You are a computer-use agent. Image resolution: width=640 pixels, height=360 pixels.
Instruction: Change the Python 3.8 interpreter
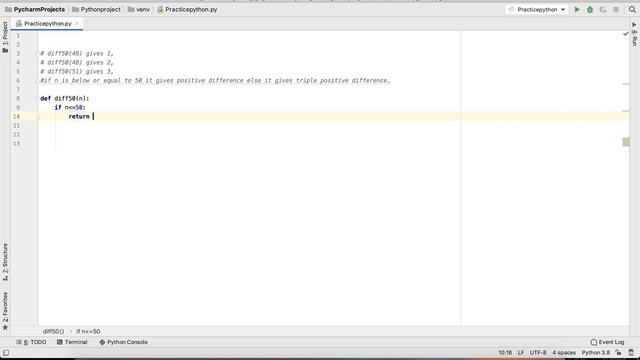point(596,353)
